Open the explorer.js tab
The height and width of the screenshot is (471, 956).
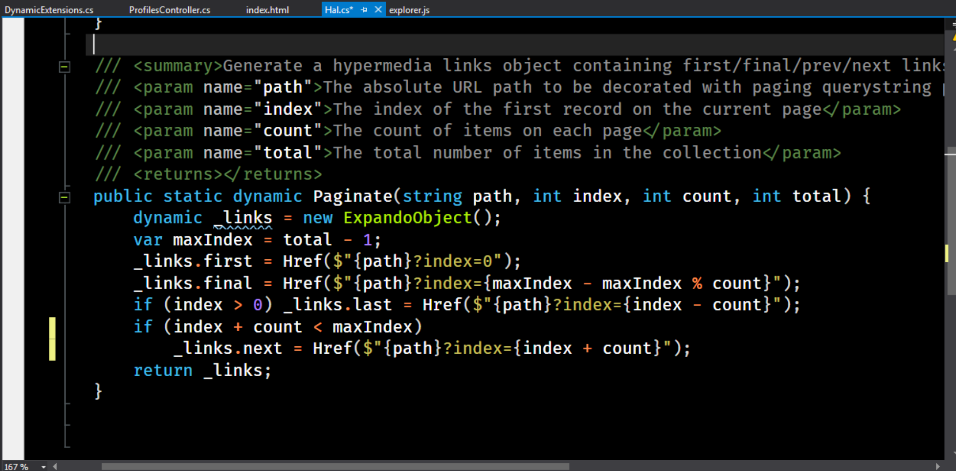pyautogui.click(x=409, y=10)
